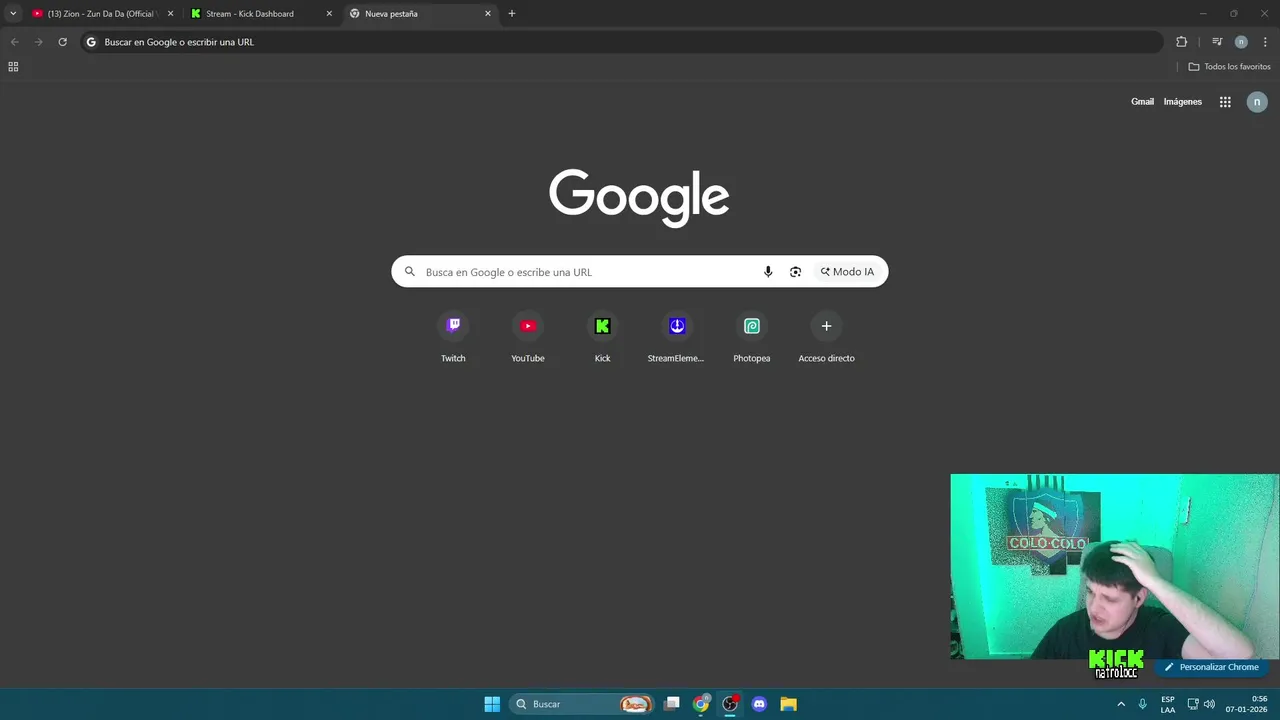
Task: Open the Chrome three-dot menu
Action: [1265, 42]
